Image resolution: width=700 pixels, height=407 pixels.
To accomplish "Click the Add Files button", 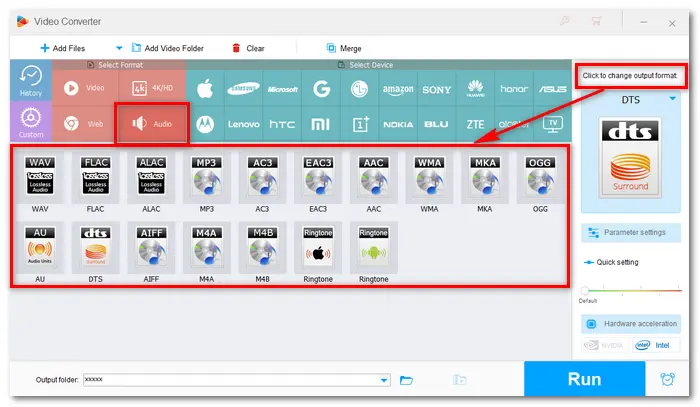I will 62,48.
